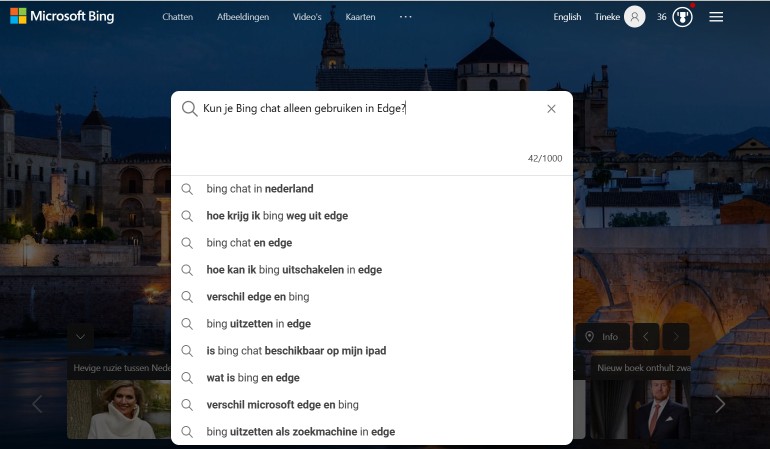Show next background image arrow

[676, 337]
